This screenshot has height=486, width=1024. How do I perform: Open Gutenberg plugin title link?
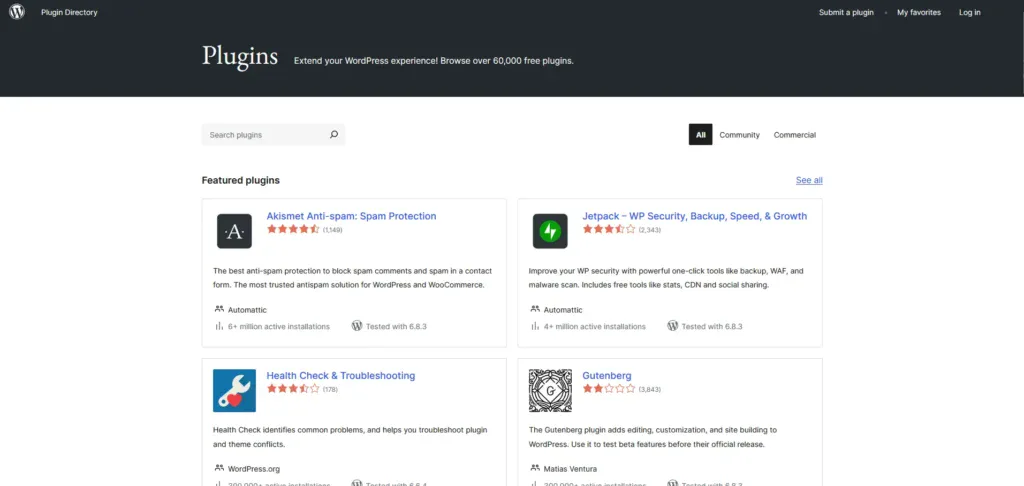(607, 376)
